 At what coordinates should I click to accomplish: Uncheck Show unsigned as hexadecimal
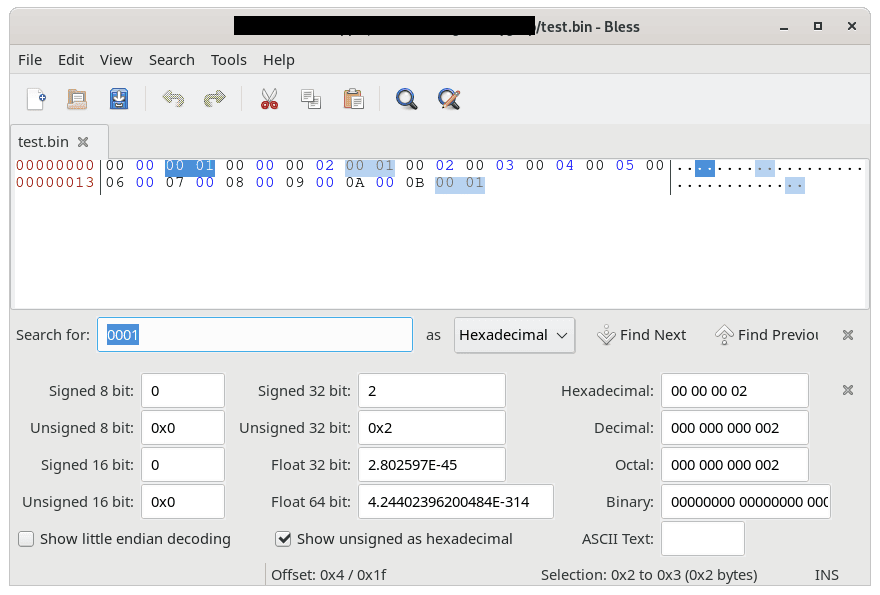click(x=283, y=539)
